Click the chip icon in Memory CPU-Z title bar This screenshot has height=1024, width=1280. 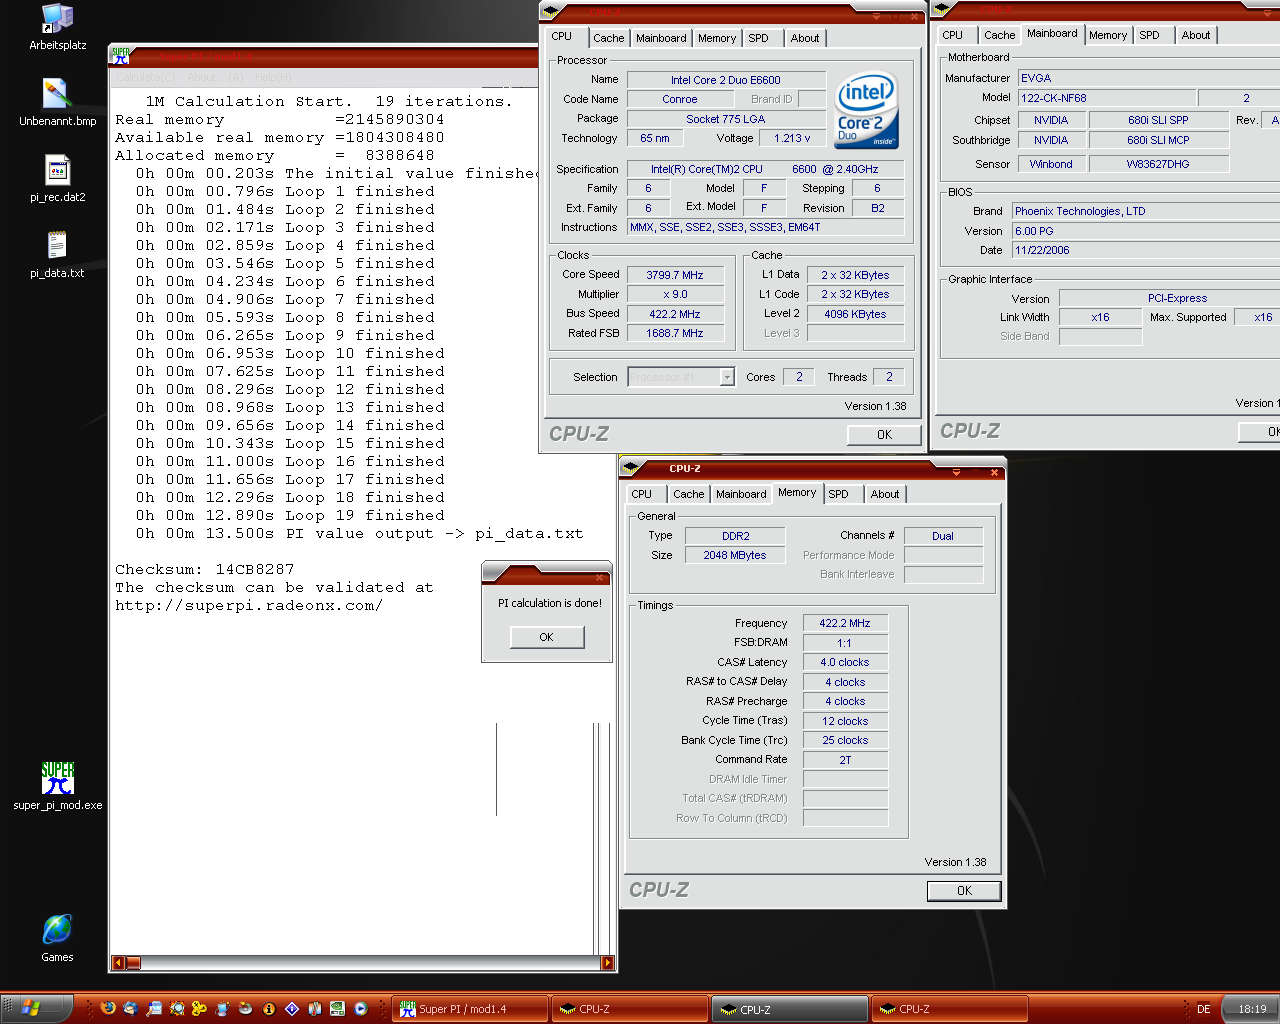coord(630,467)
